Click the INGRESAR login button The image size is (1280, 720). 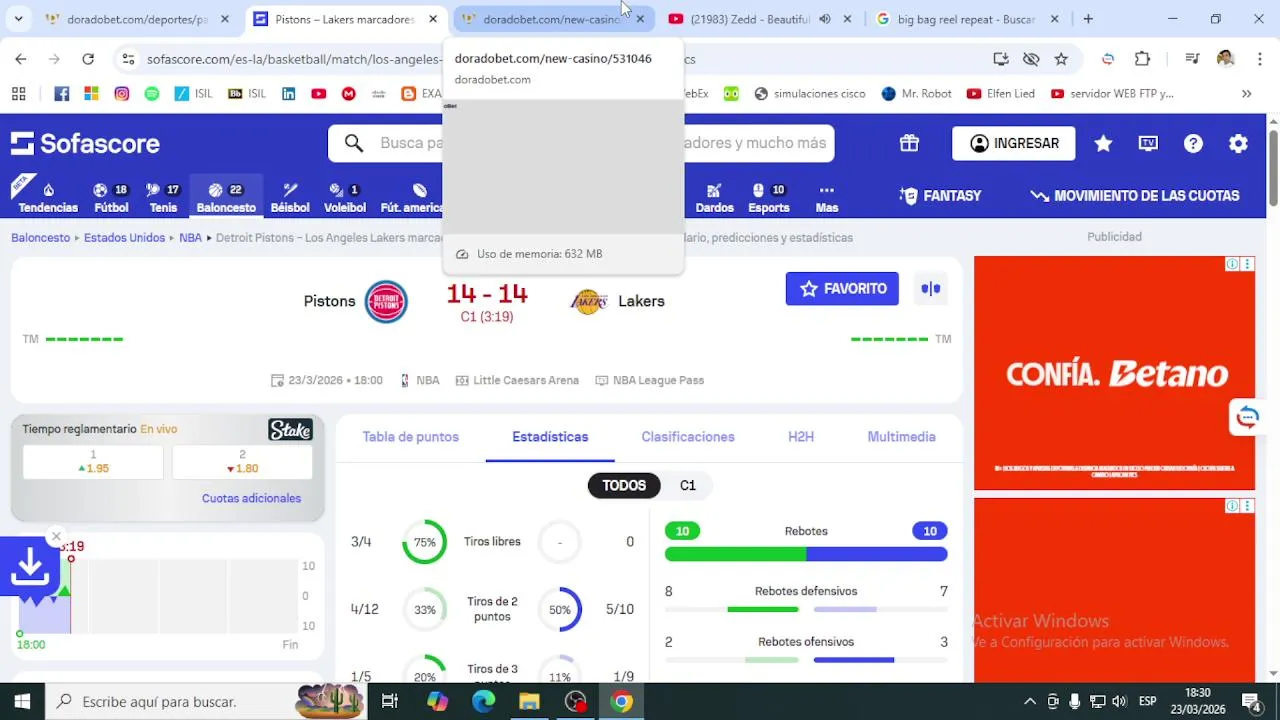(1014, 143)
